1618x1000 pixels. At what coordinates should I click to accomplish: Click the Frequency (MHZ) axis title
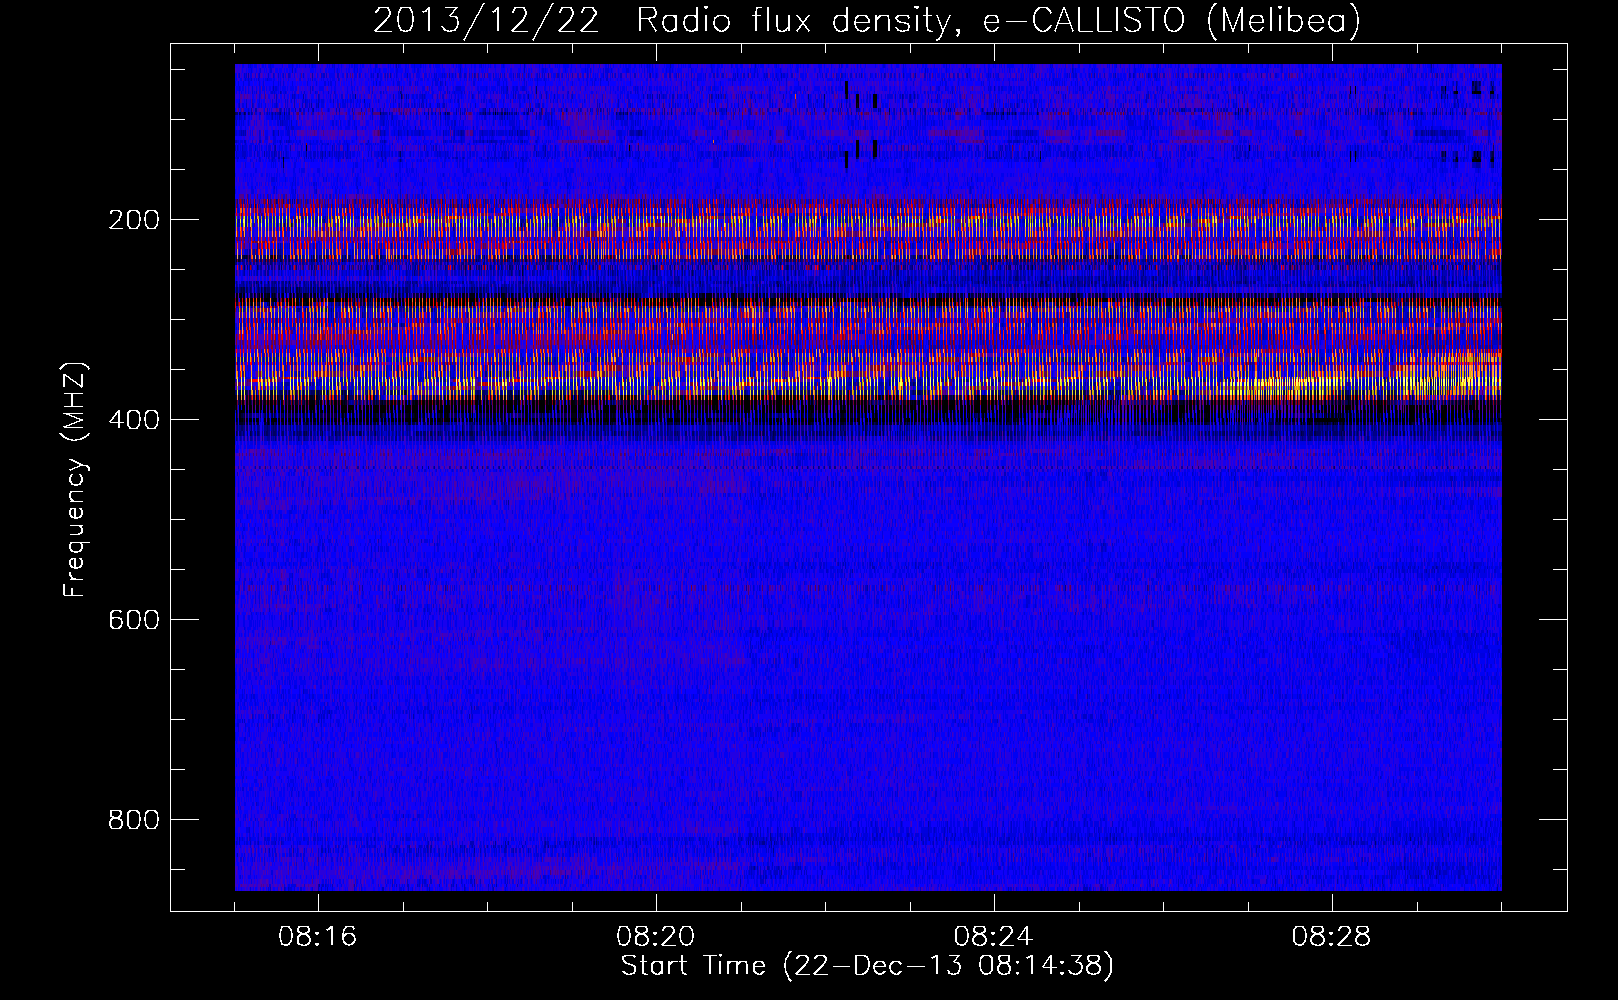pos(75,479)
